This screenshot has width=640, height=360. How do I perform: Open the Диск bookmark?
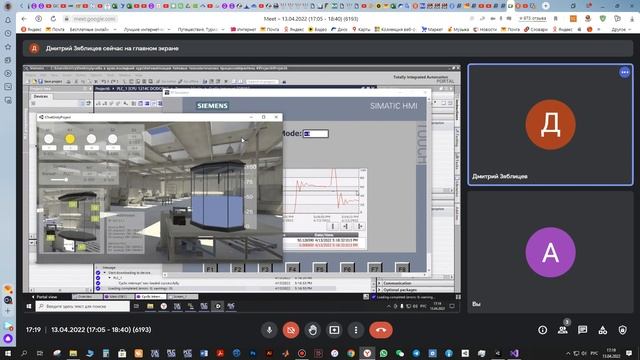[x=339, y=29]
